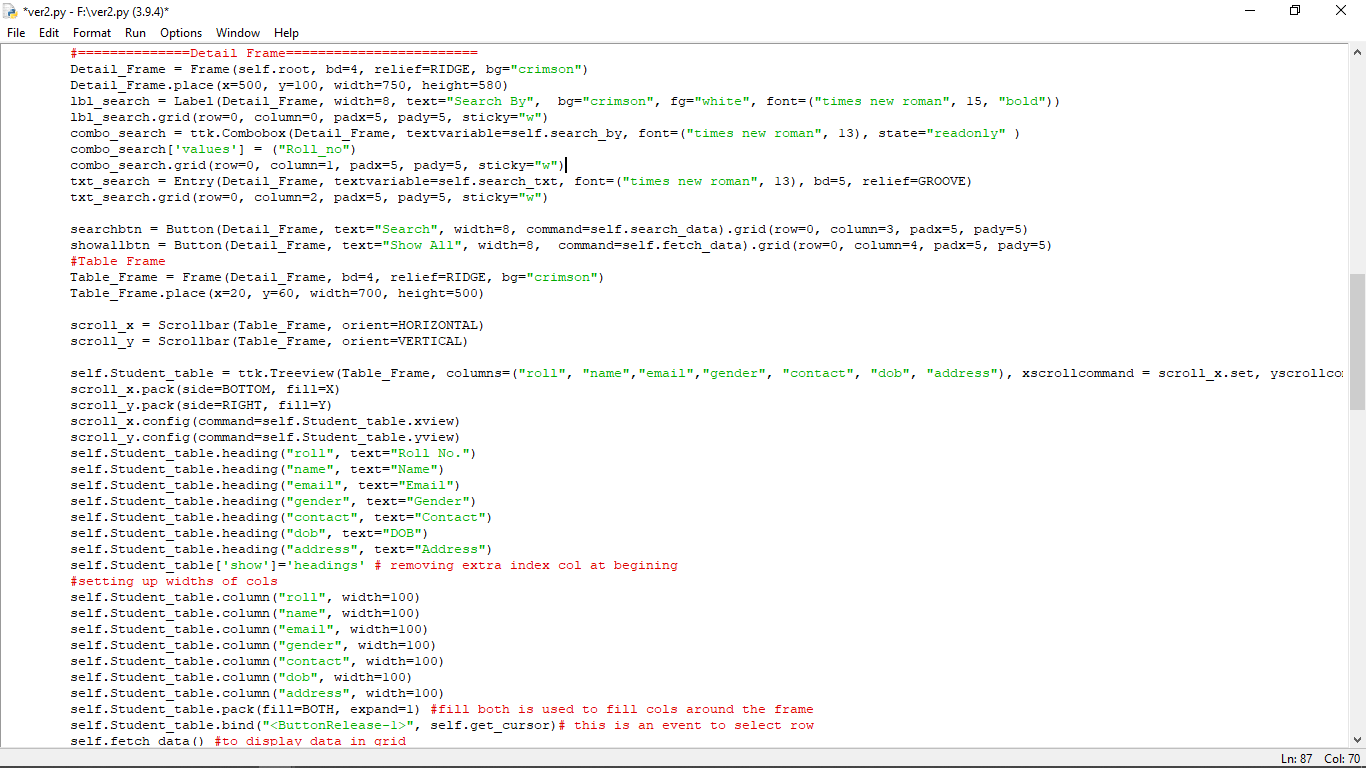The height and width of the screenshot is (768, 1366).
Task: Open the Format menu
Action: tap(91, 32)
